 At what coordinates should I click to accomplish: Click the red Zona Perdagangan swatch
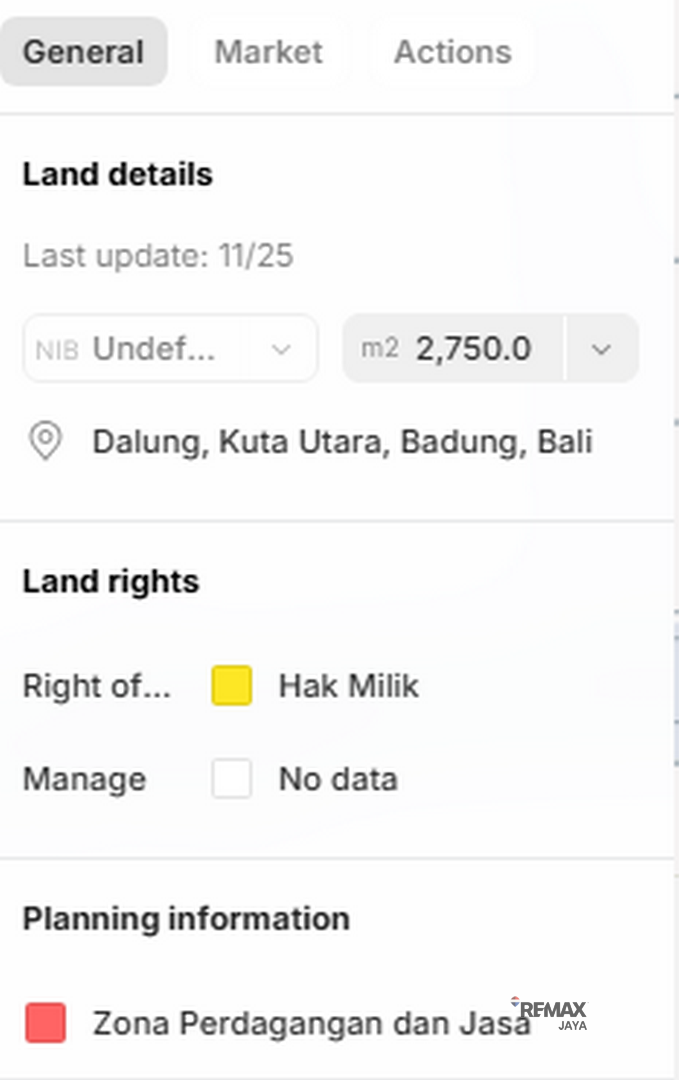[45, 1023]
